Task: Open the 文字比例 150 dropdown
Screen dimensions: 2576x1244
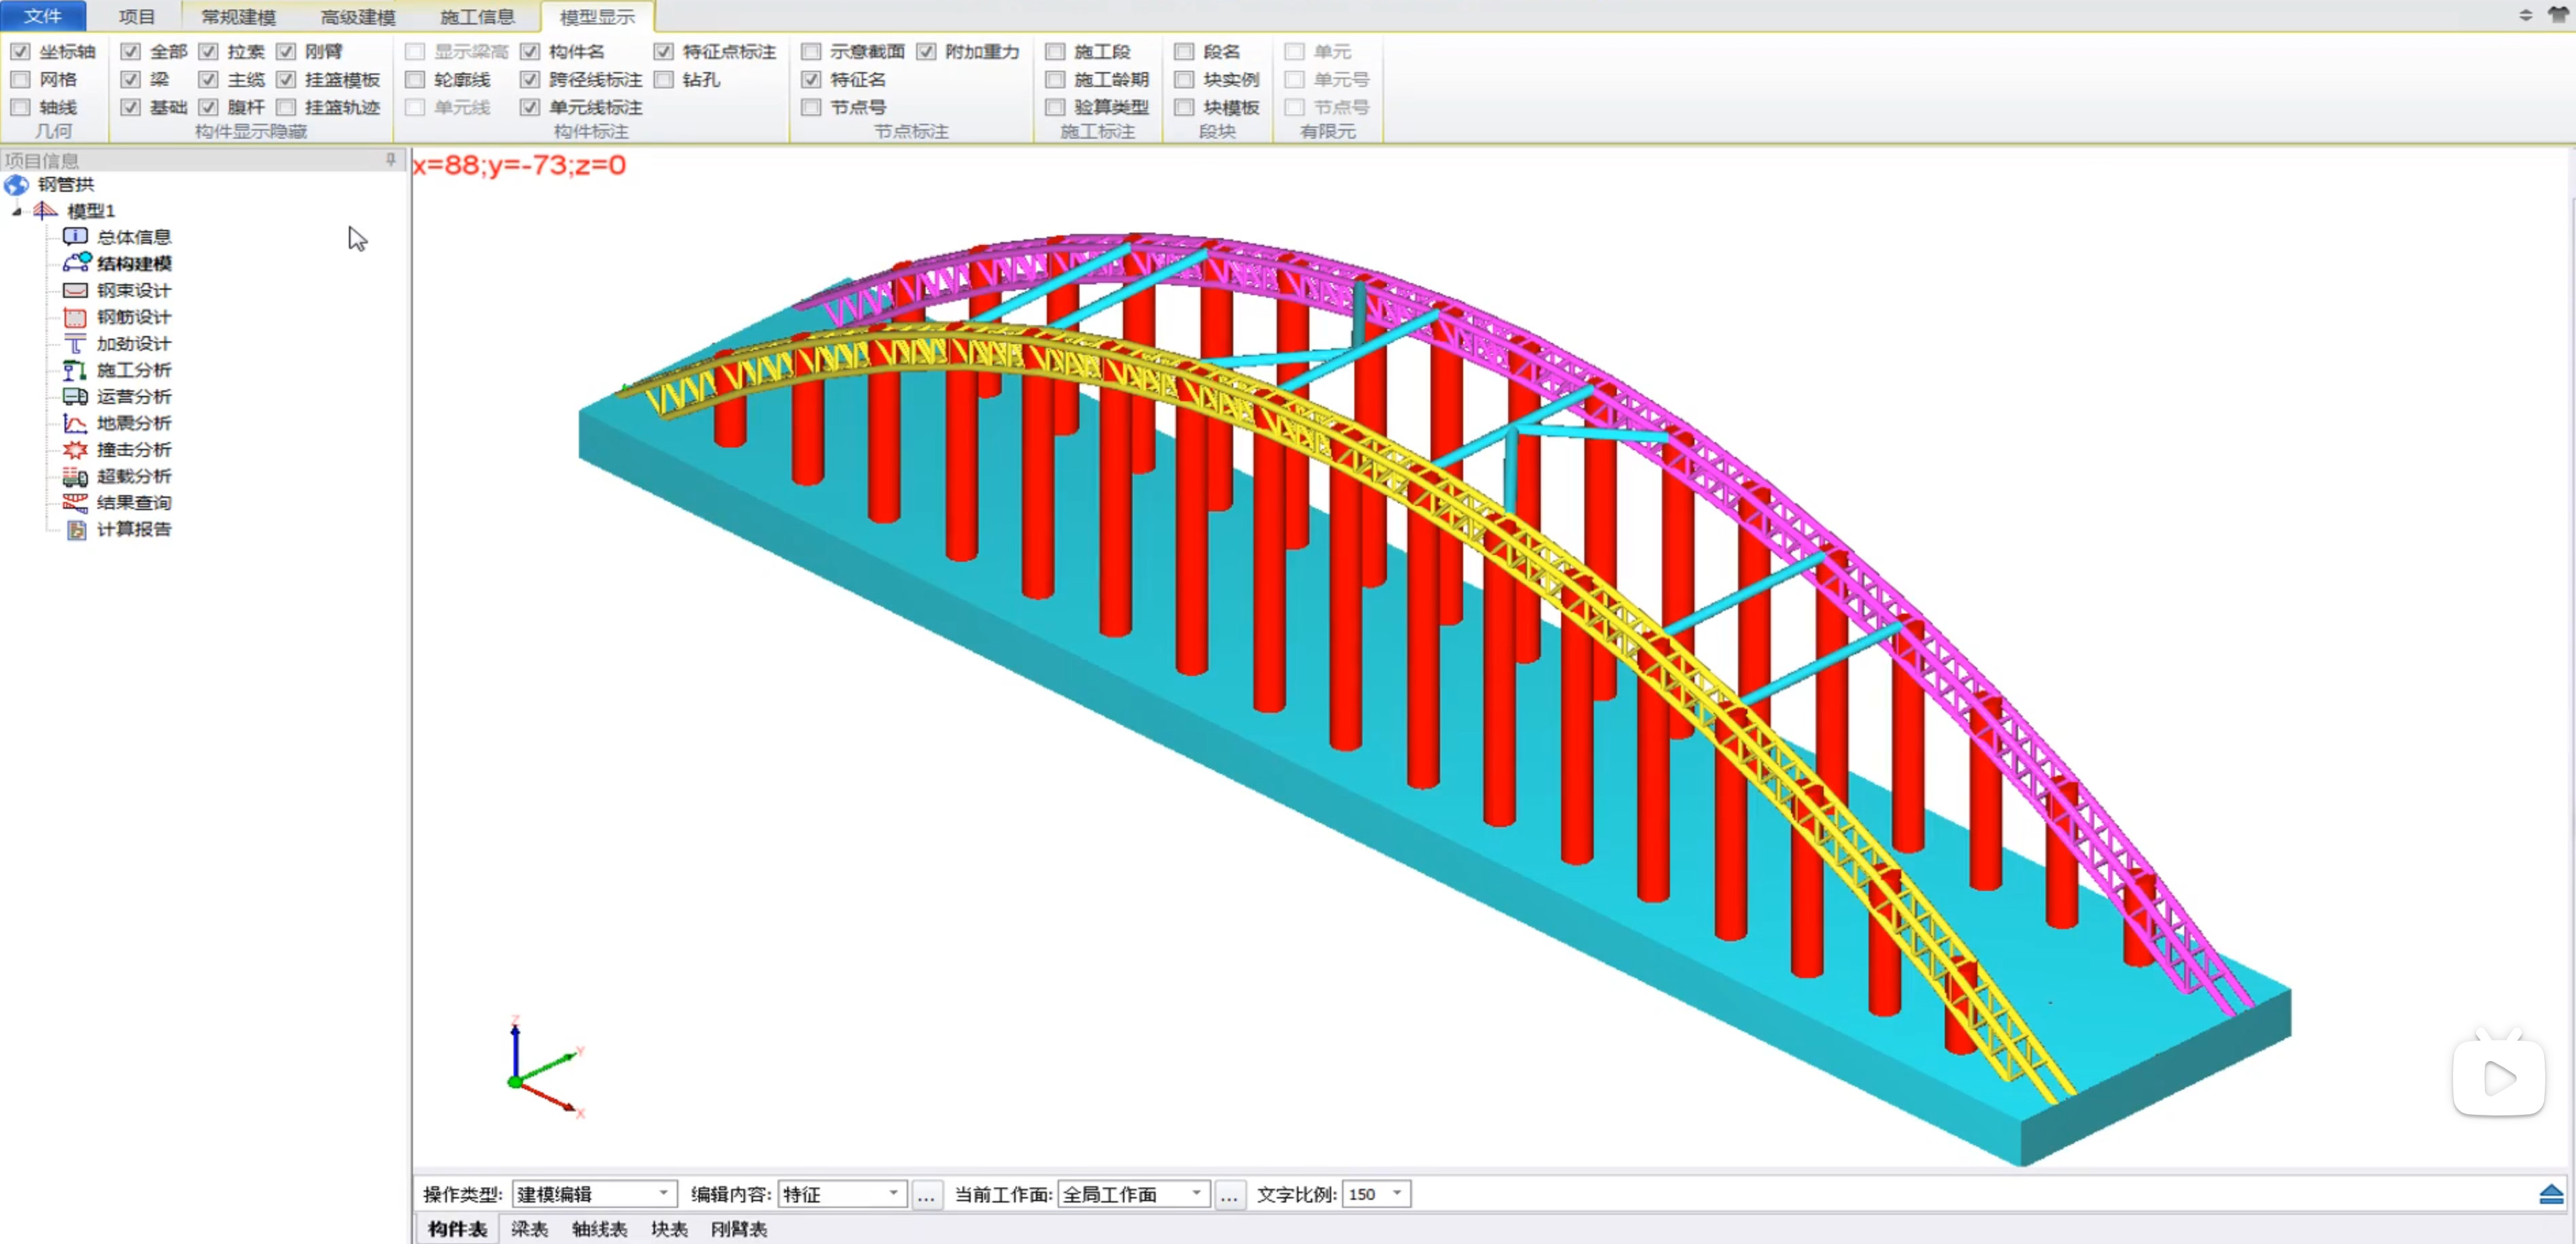Action: 1397,1193
